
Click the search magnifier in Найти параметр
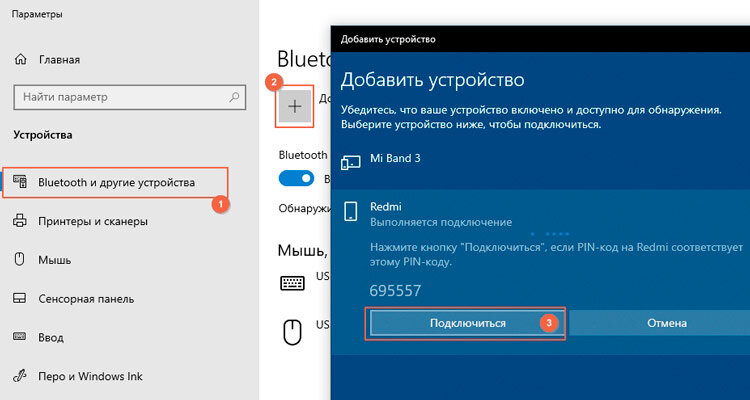coord(234,97)
